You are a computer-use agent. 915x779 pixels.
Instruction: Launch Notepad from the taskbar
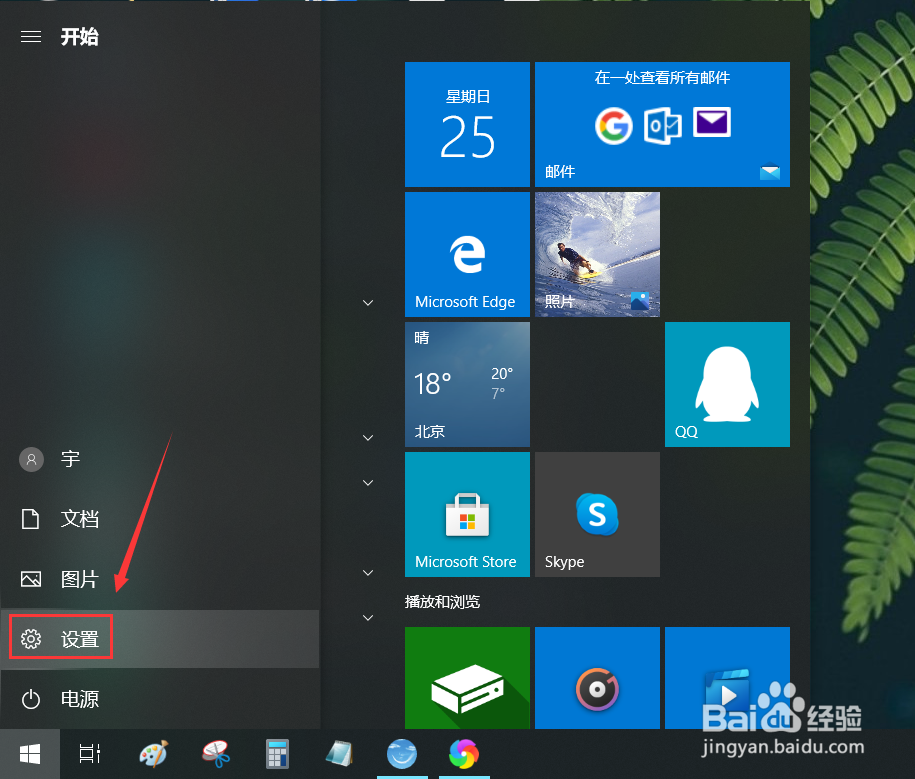339,754
